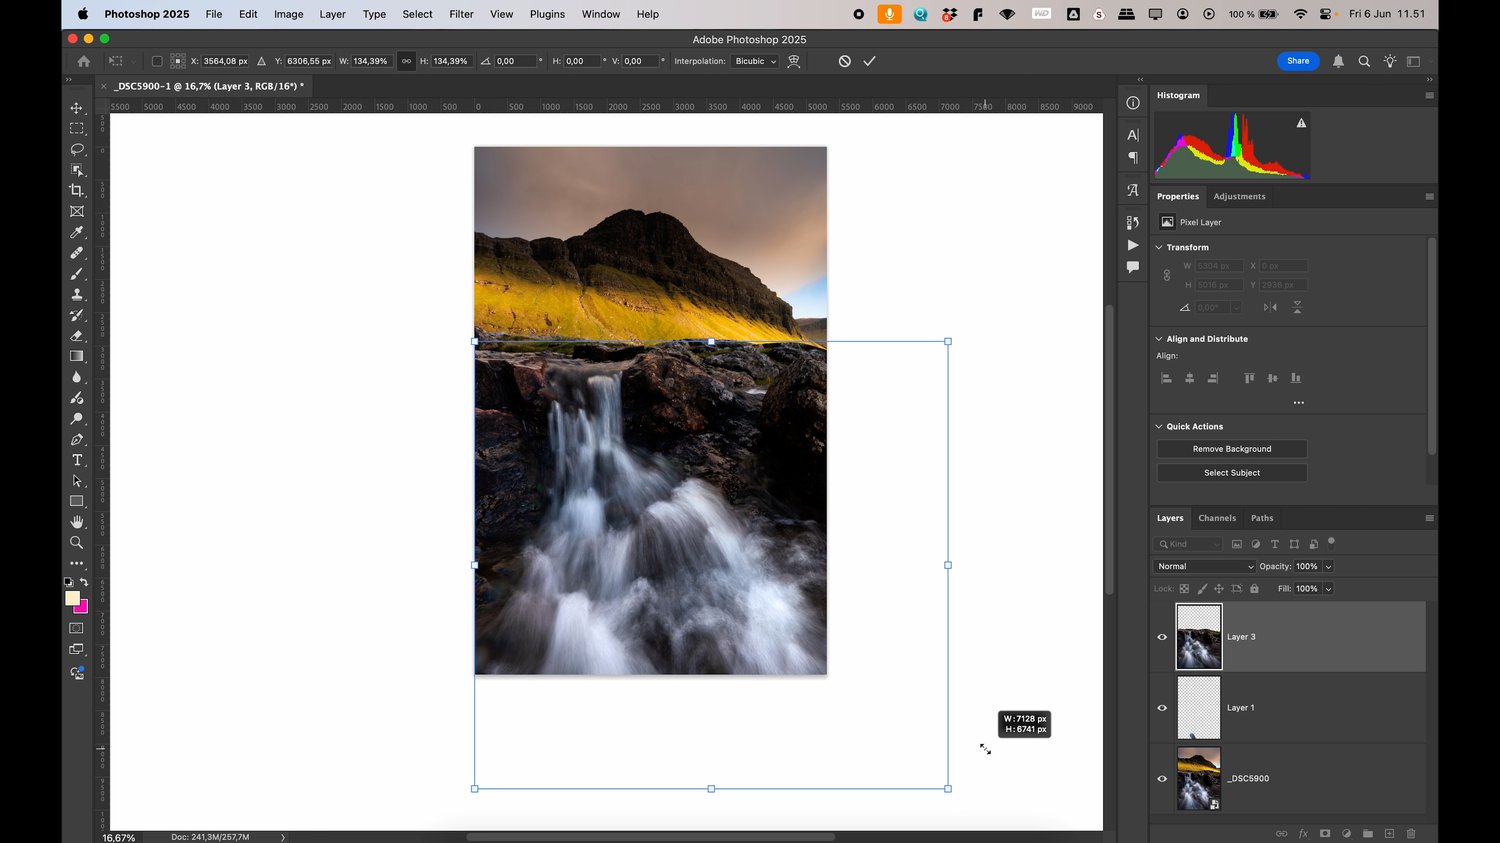Select the Gradient tool
The image size is (1500, 843).
click(77, 356)
